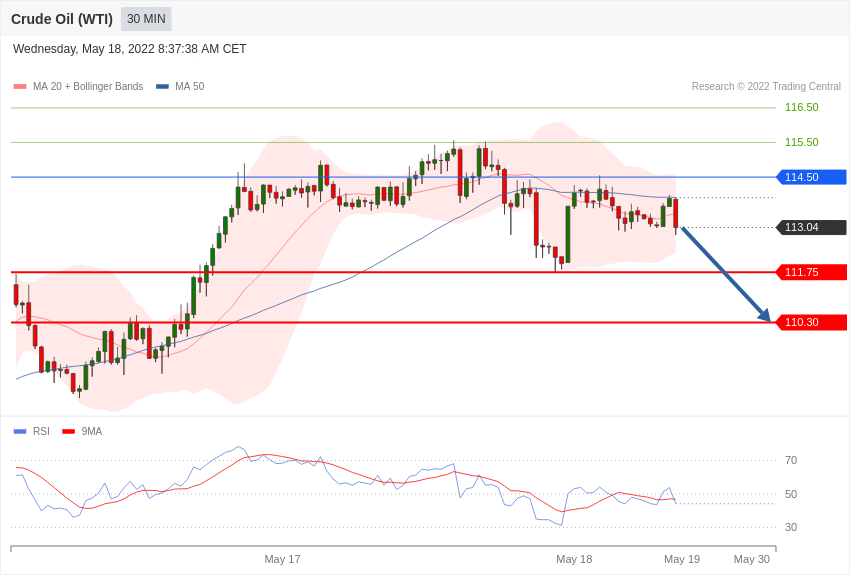Click the 30 MIN timeframe badge
Screen dimensions: 850x576
point(146,19)
